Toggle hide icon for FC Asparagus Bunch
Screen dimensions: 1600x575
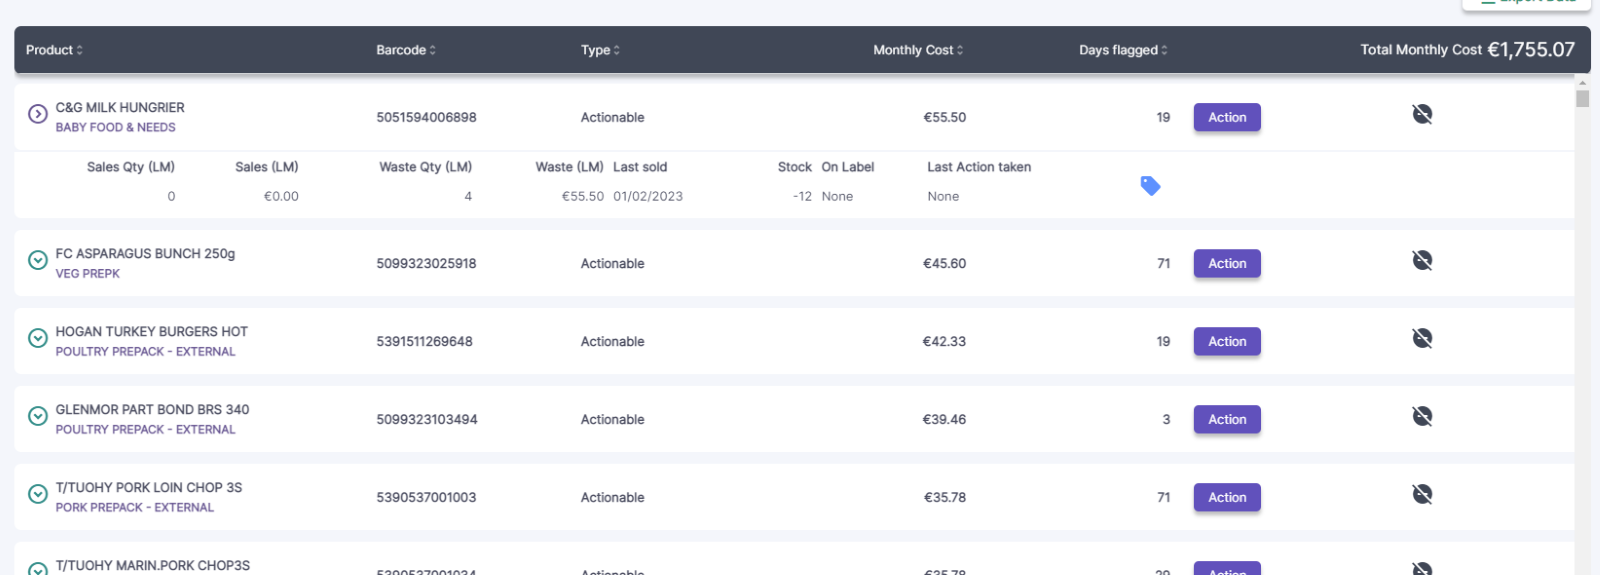(1422, 260)
